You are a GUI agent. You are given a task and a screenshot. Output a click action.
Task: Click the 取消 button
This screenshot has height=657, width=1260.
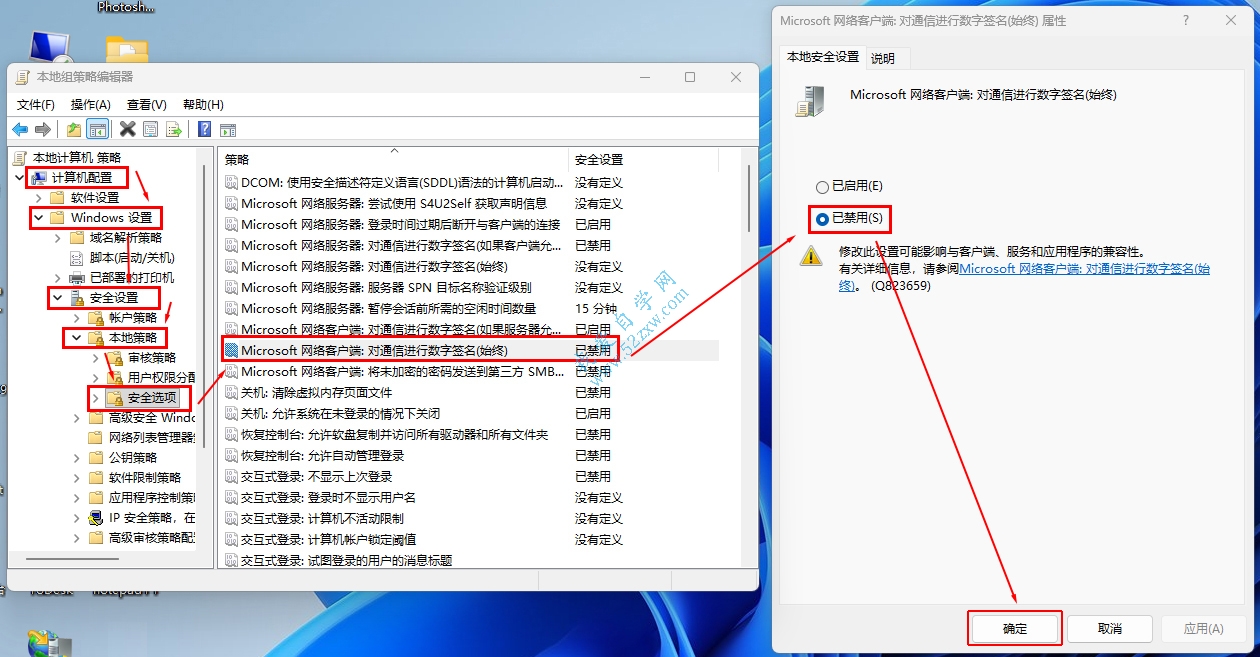pyautogui.click(x=1109, y=629)
